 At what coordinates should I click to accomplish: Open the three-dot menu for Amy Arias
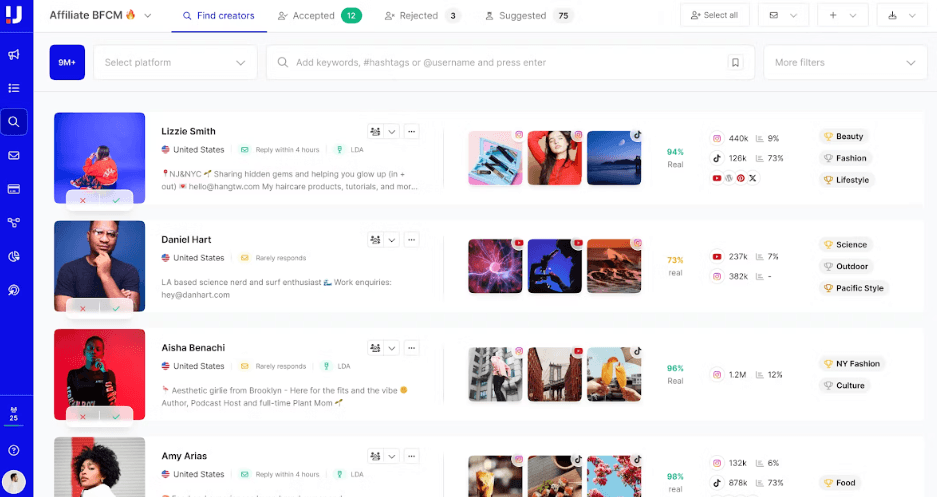coord(412,456)
